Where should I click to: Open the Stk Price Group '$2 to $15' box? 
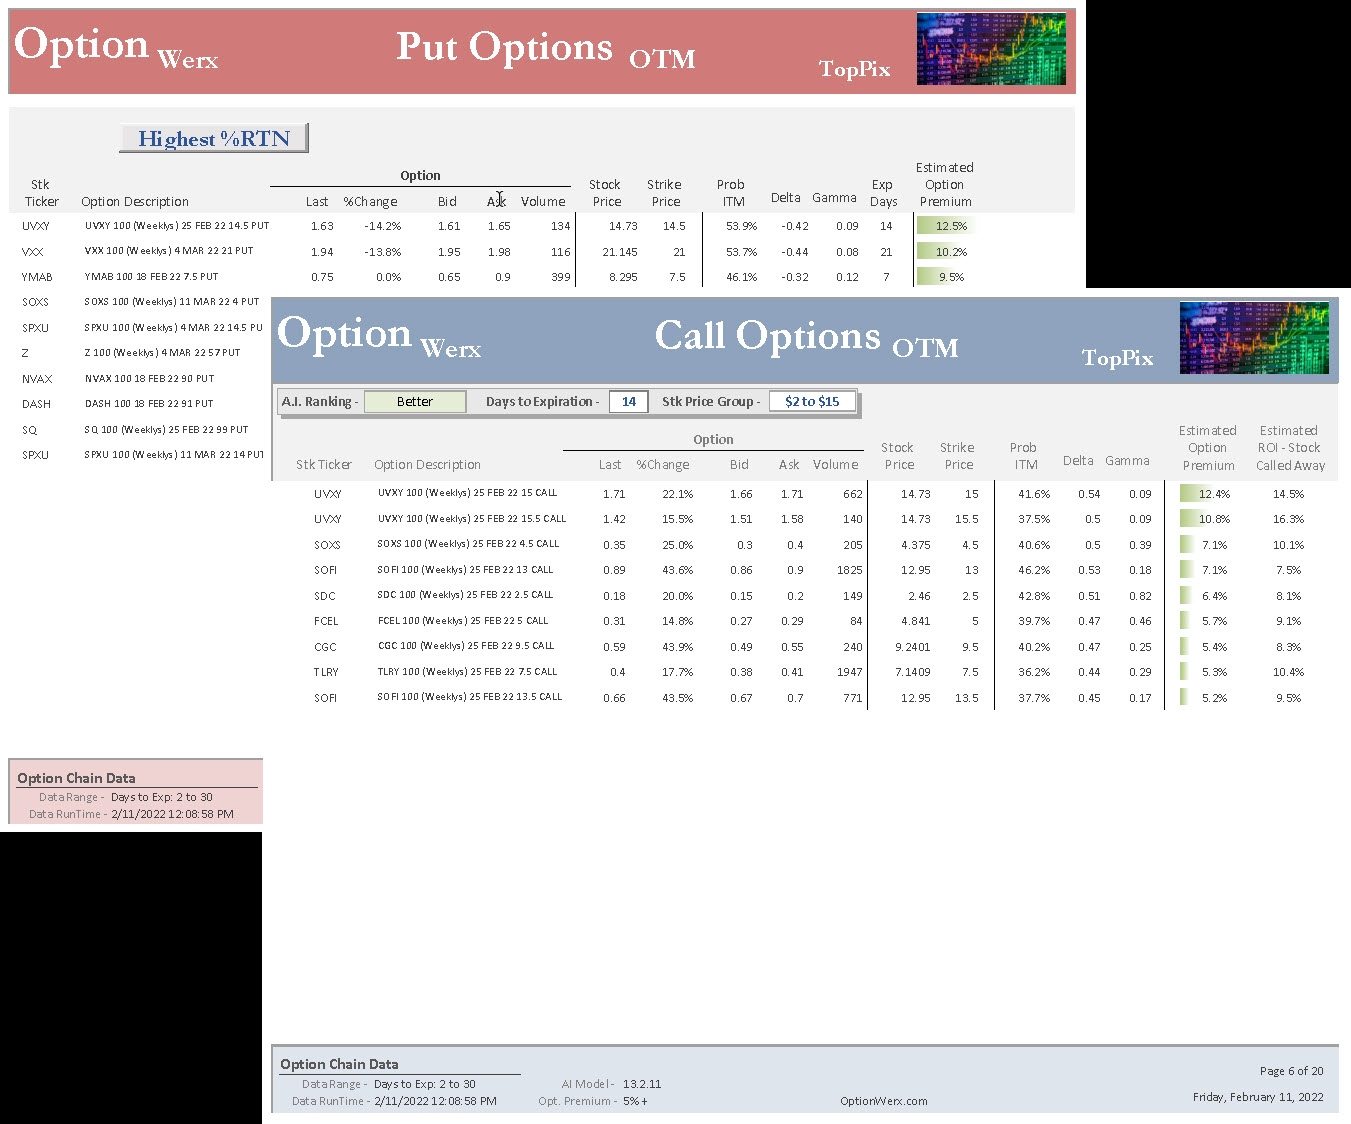point(812,402)
